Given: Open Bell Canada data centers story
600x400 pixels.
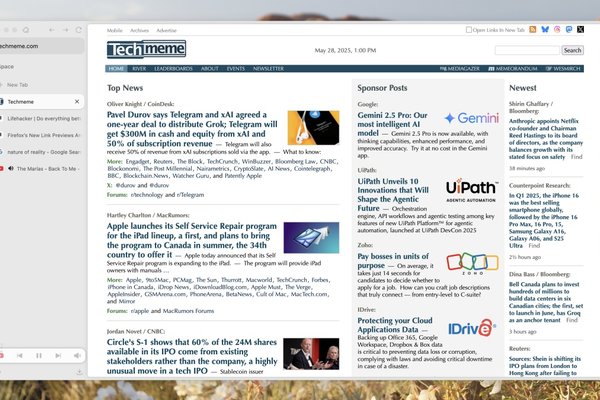Looking at the screenshot, I should point(546,302).
